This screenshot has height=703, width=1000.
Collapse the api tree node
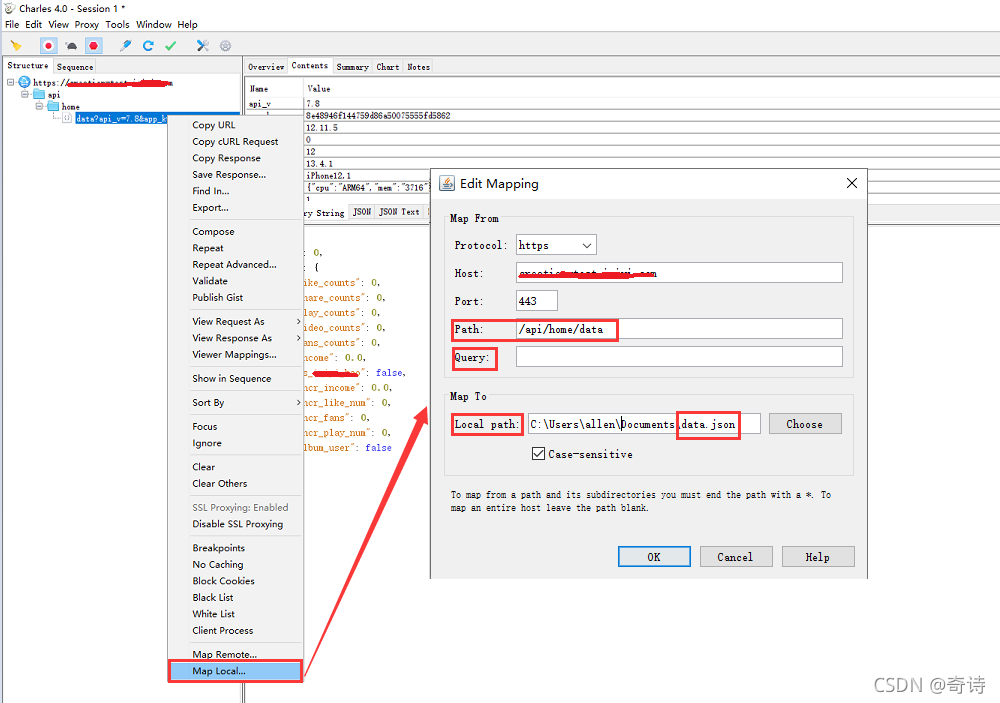click(25, 94)
